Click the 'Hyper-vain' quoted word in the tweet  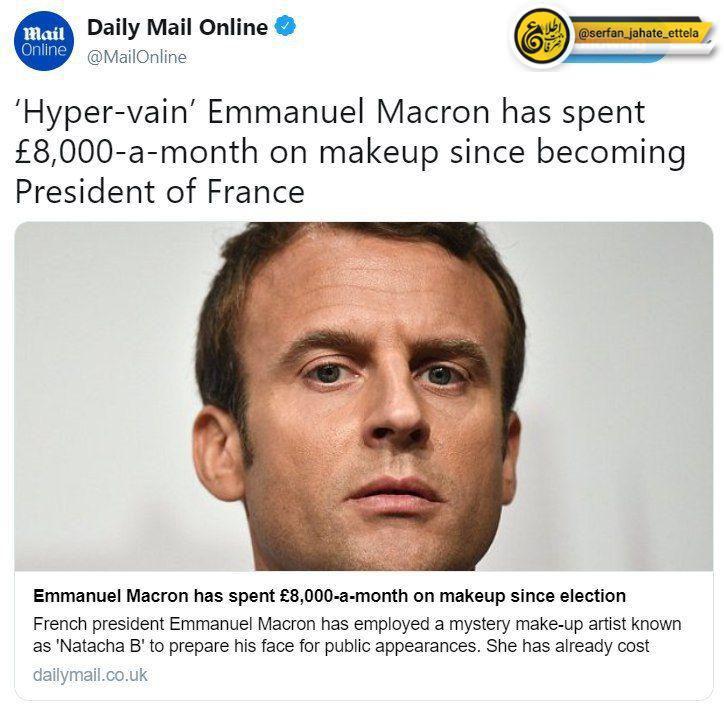coord(104,113)
